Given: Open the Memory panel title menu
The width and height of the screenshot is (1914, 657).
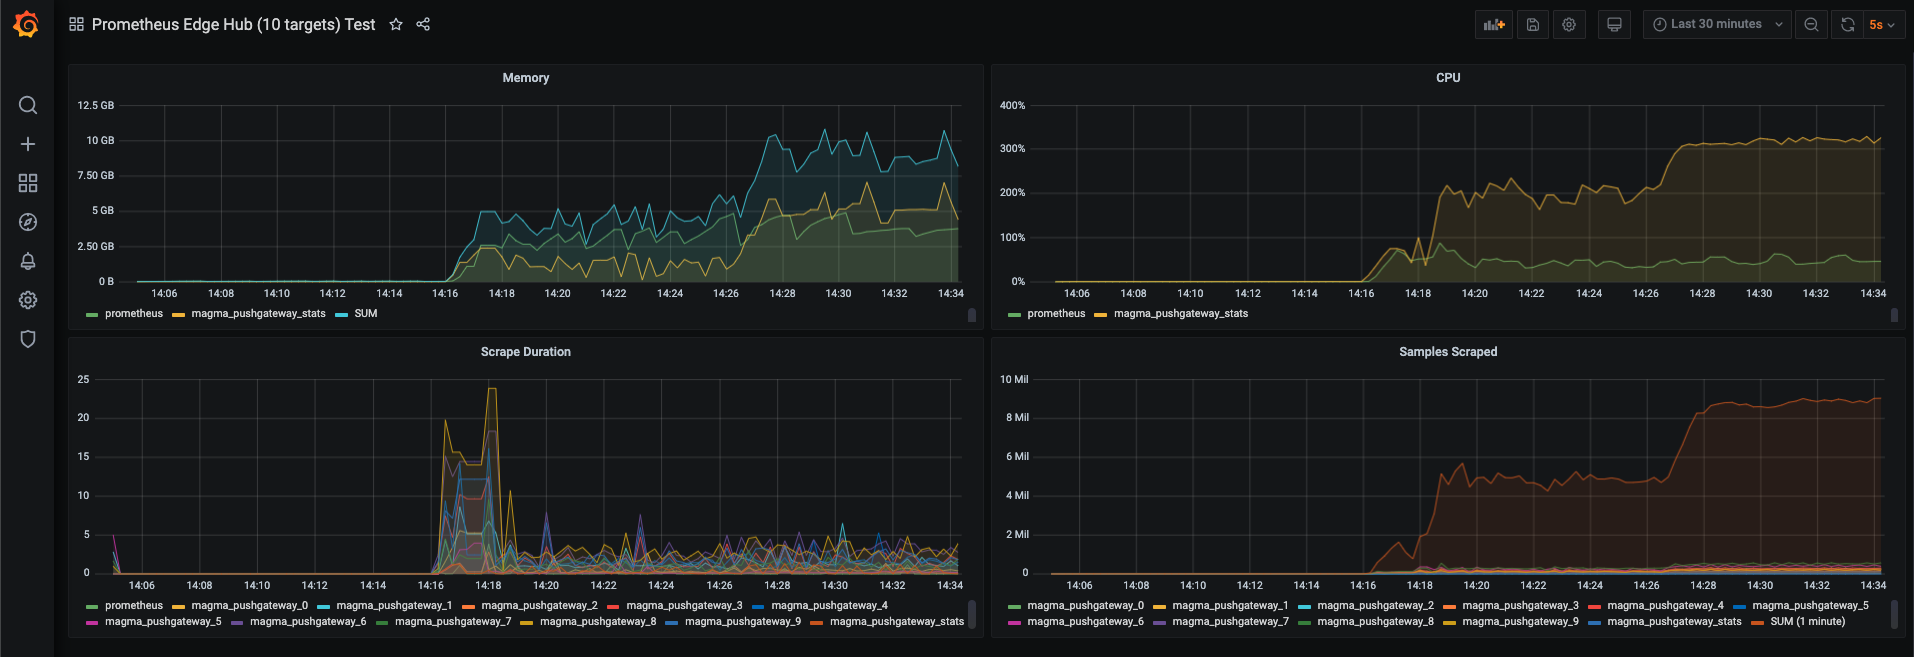Looking at the screenshot, I should point(525,78).
